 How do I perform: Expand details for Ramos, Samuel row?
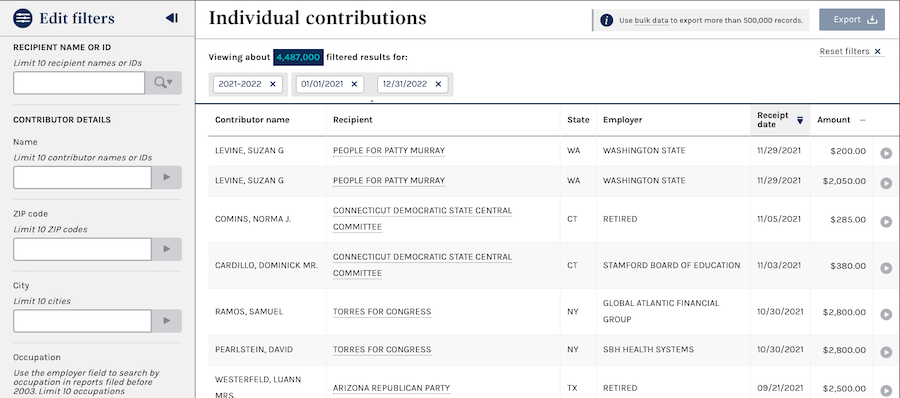886,314
